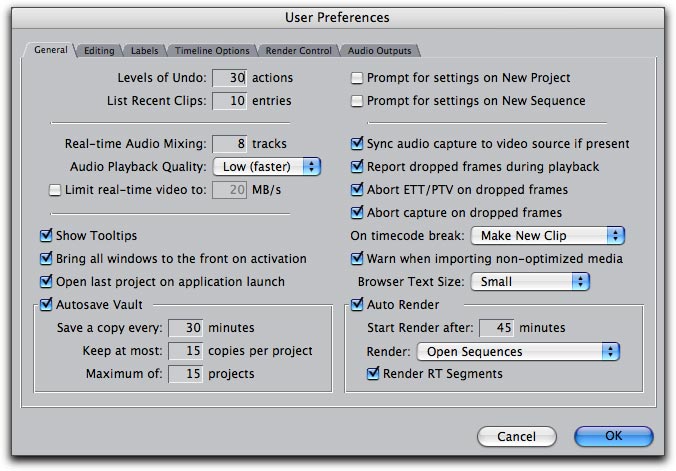Open the Labels tab
Image resolution: width=676 pixels, height=471 pixels.
click(x=145, y=50)
